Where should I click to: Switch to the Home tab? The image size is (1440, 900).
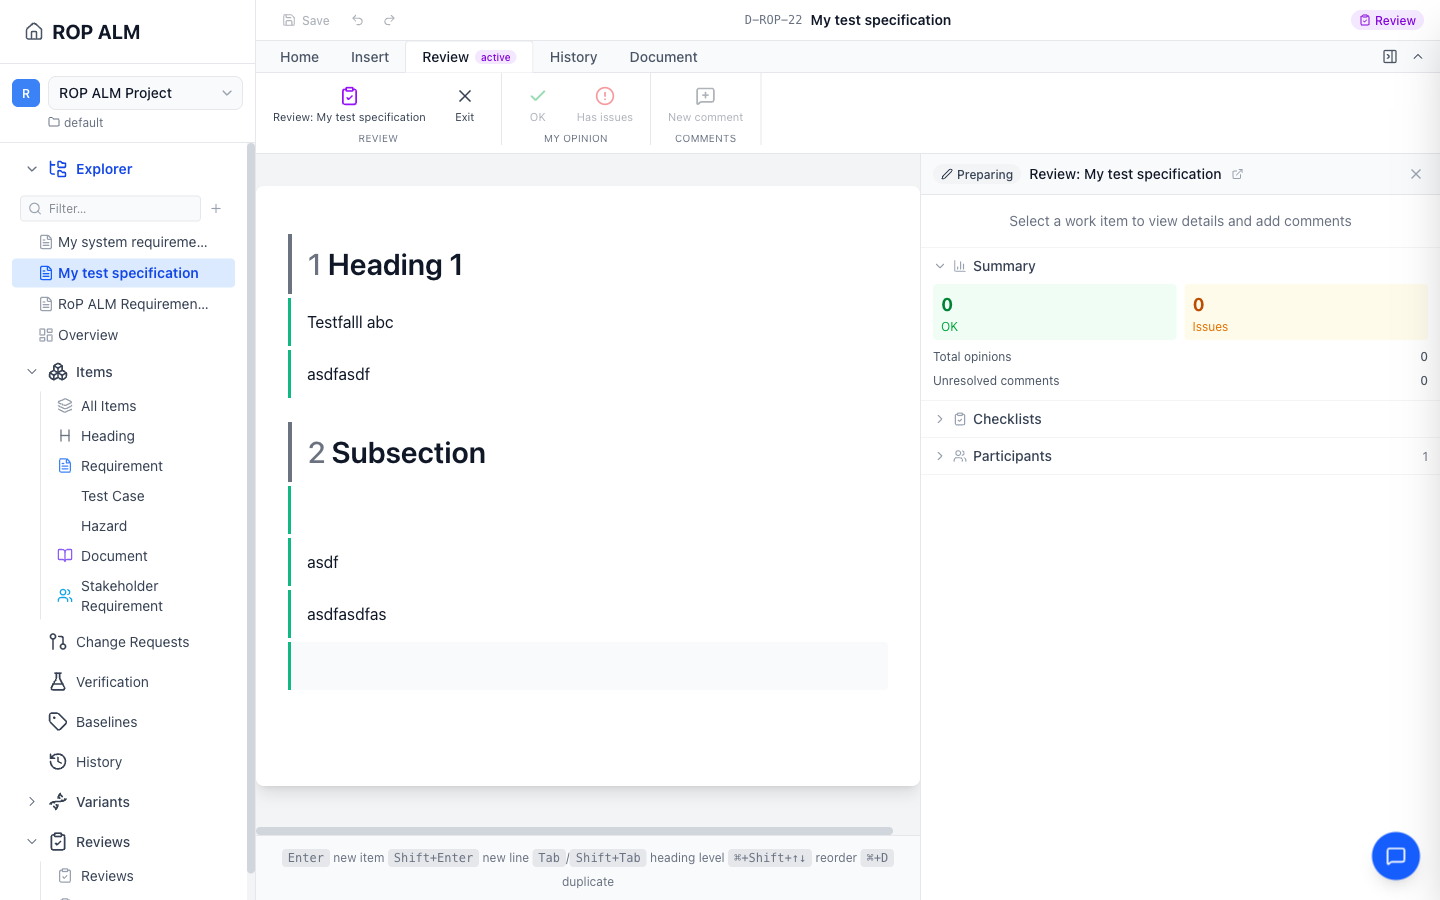pyautogui.click(x=299, y=57)
